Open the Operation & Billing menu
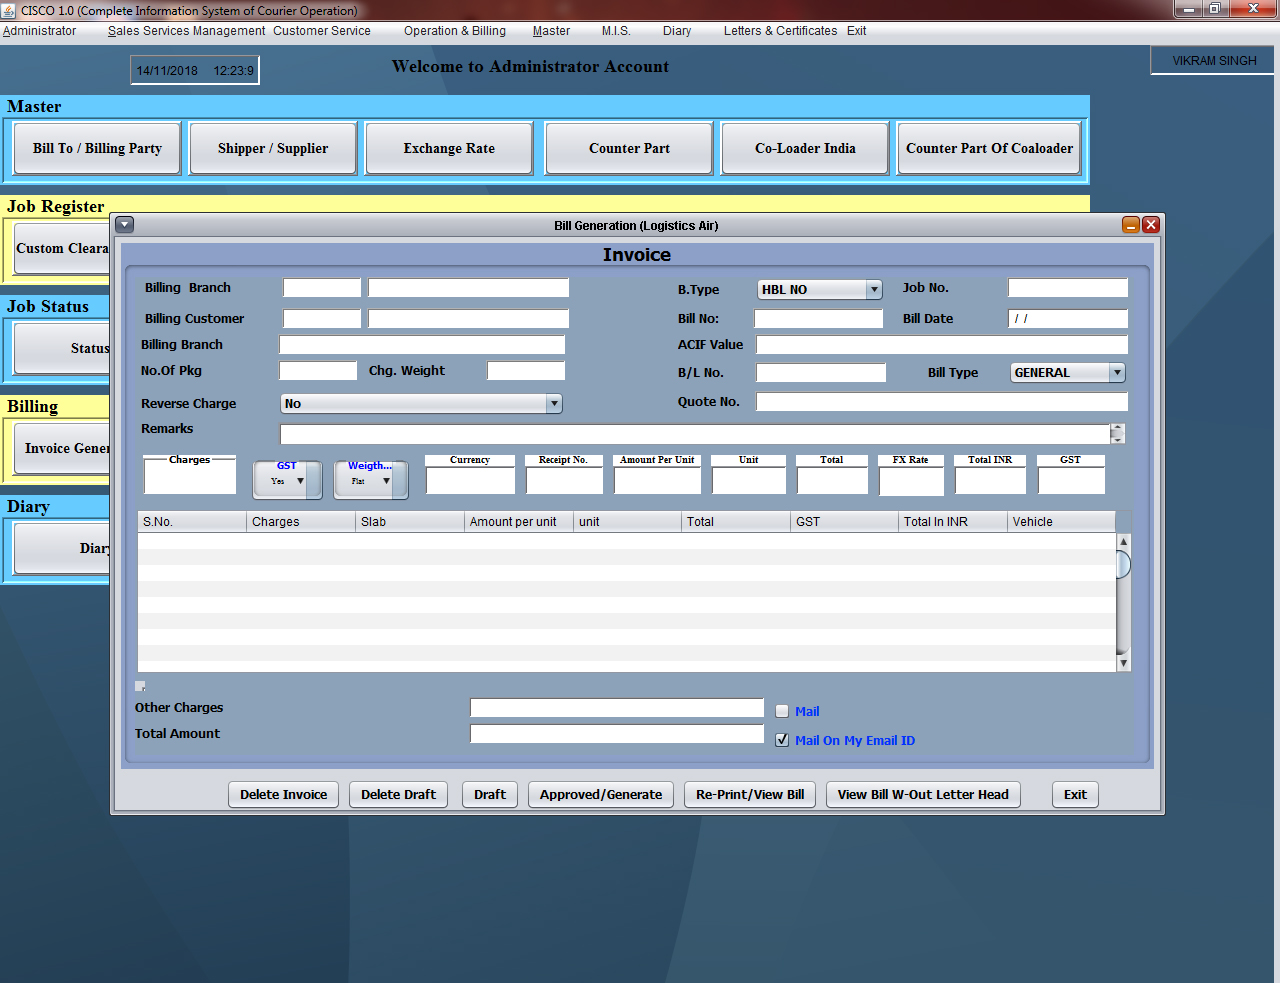The height and width of the screenshot is (983, 1280). (454, 31)
